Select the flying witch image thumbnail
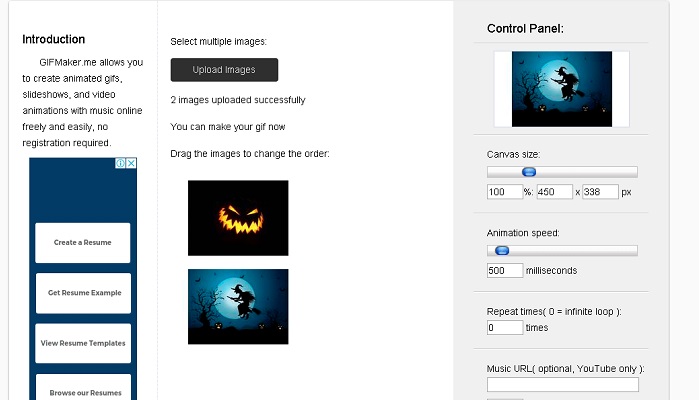This screenshot has height=400, width=699. [x=238, y=306]
